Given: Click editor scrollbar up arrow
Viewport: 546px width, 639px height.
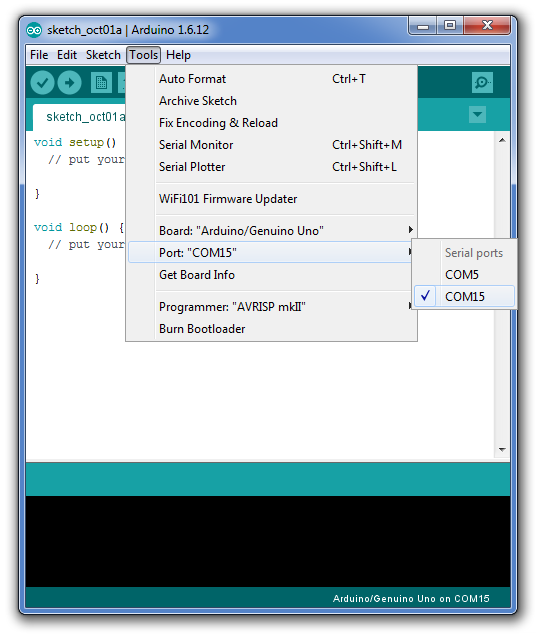Looking at the screenshot, I should click(x=502, y=140).
